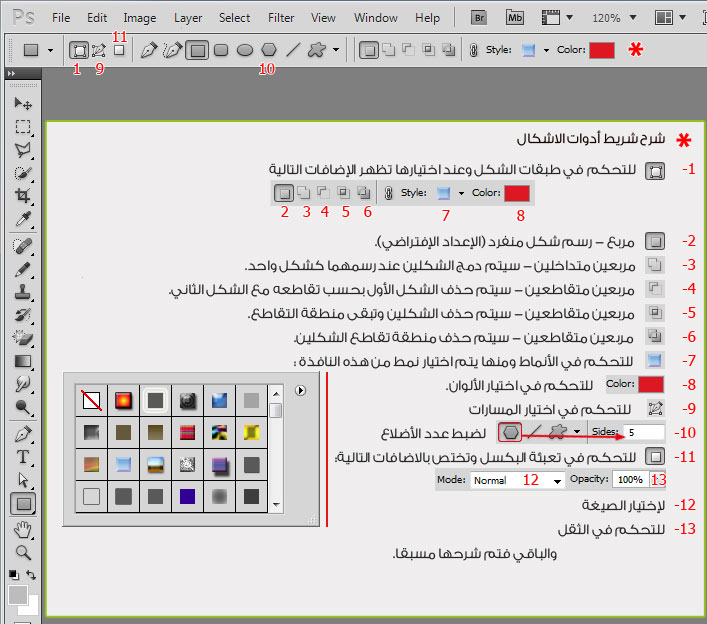Viewport: 707px width, 624px height.
Task: Pick the Pen tool in the options bar
Action: click(x=149, y=50)
